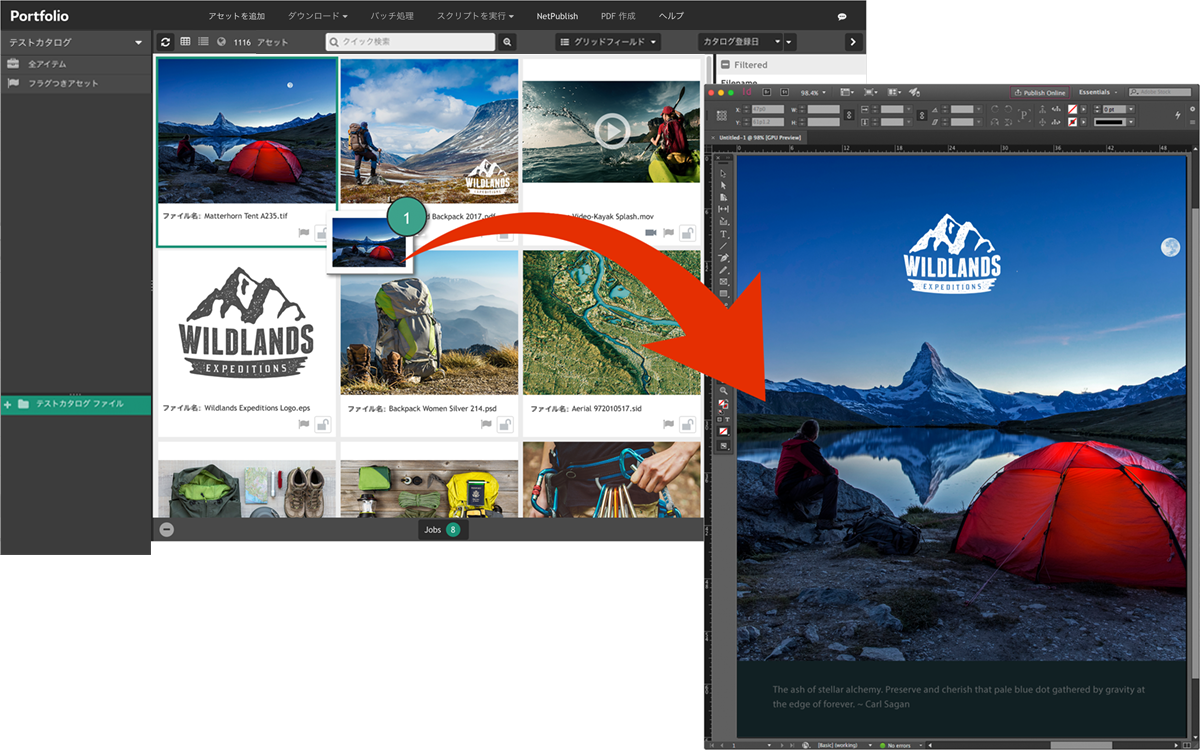Click the Publish Online button

(1040, 92)
